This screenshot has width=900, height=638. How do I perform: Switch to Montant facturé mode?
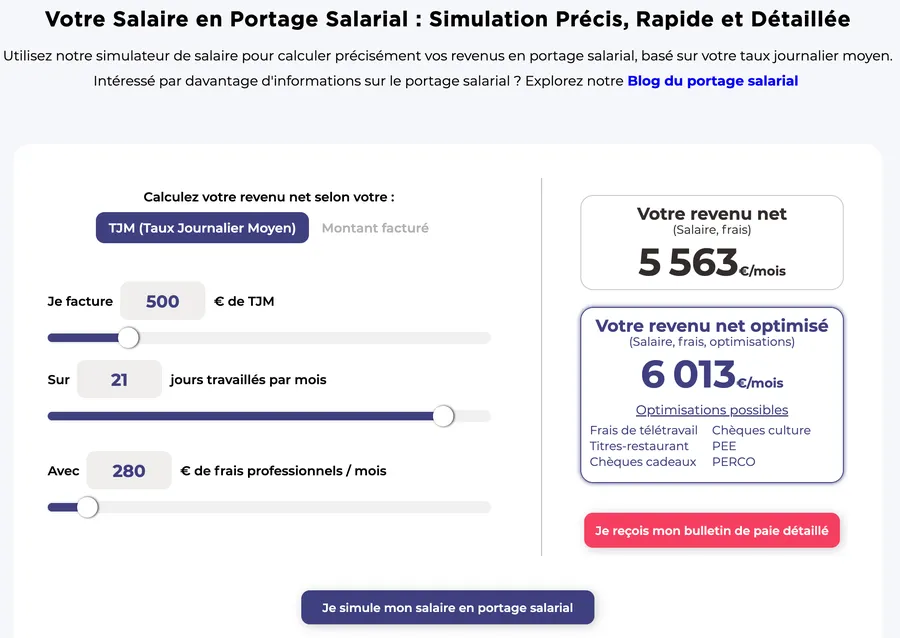(375, 228)
